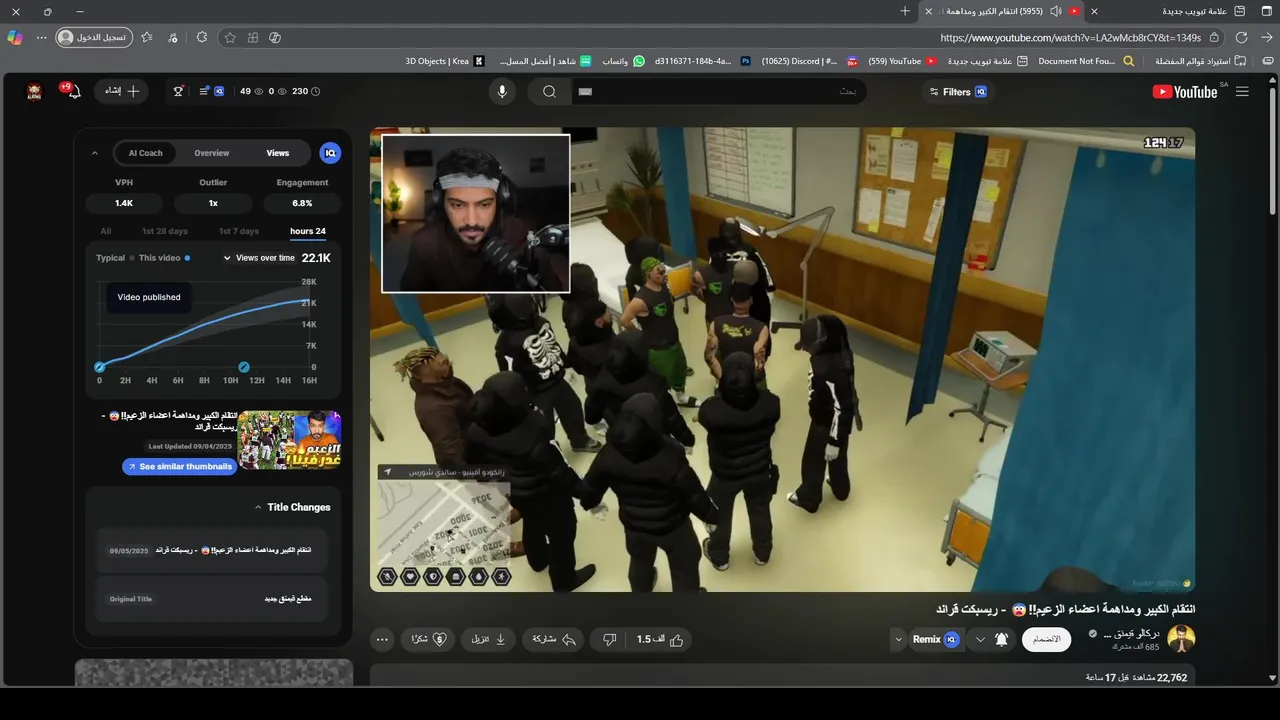Select the Views tab
The width and height of the screenshot is (1280, 720).
tap(278, 153)
